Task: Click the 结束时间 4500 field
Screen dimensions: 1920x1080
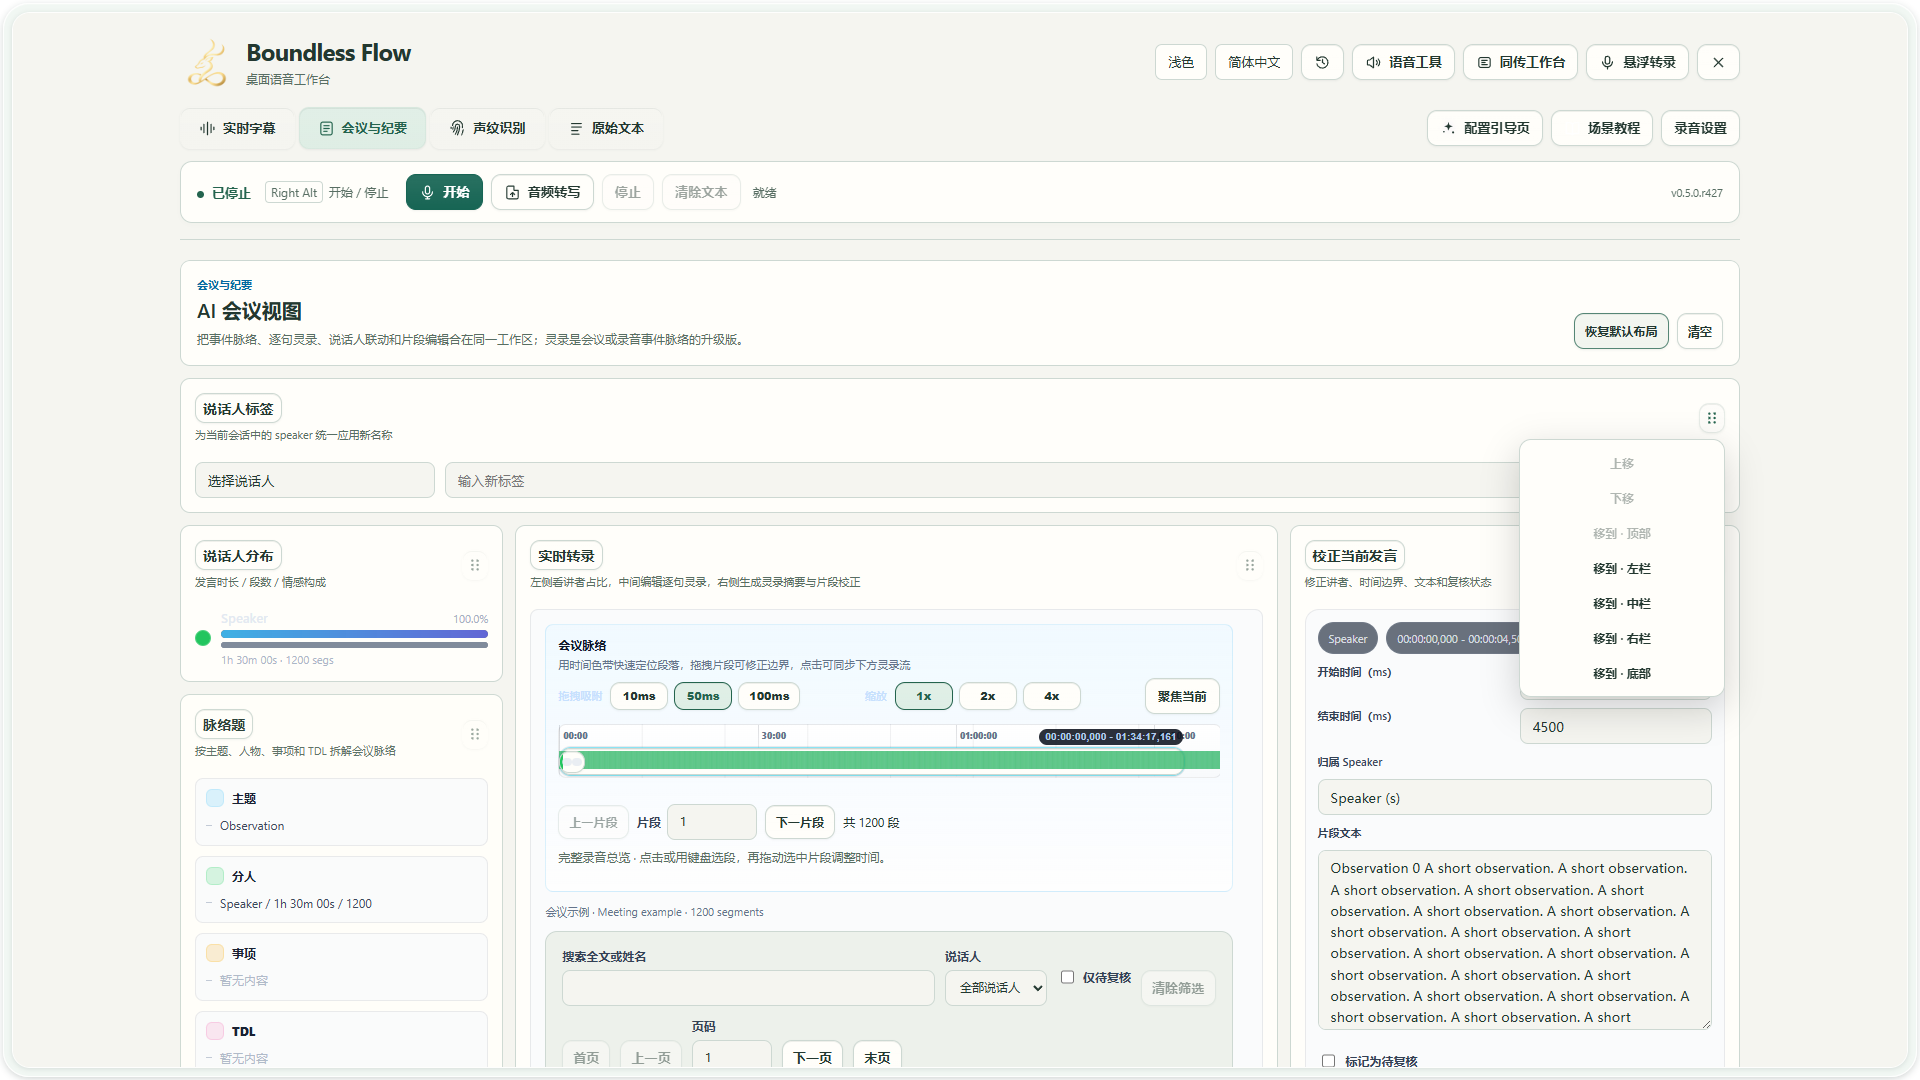Action: coord(1615,727)
